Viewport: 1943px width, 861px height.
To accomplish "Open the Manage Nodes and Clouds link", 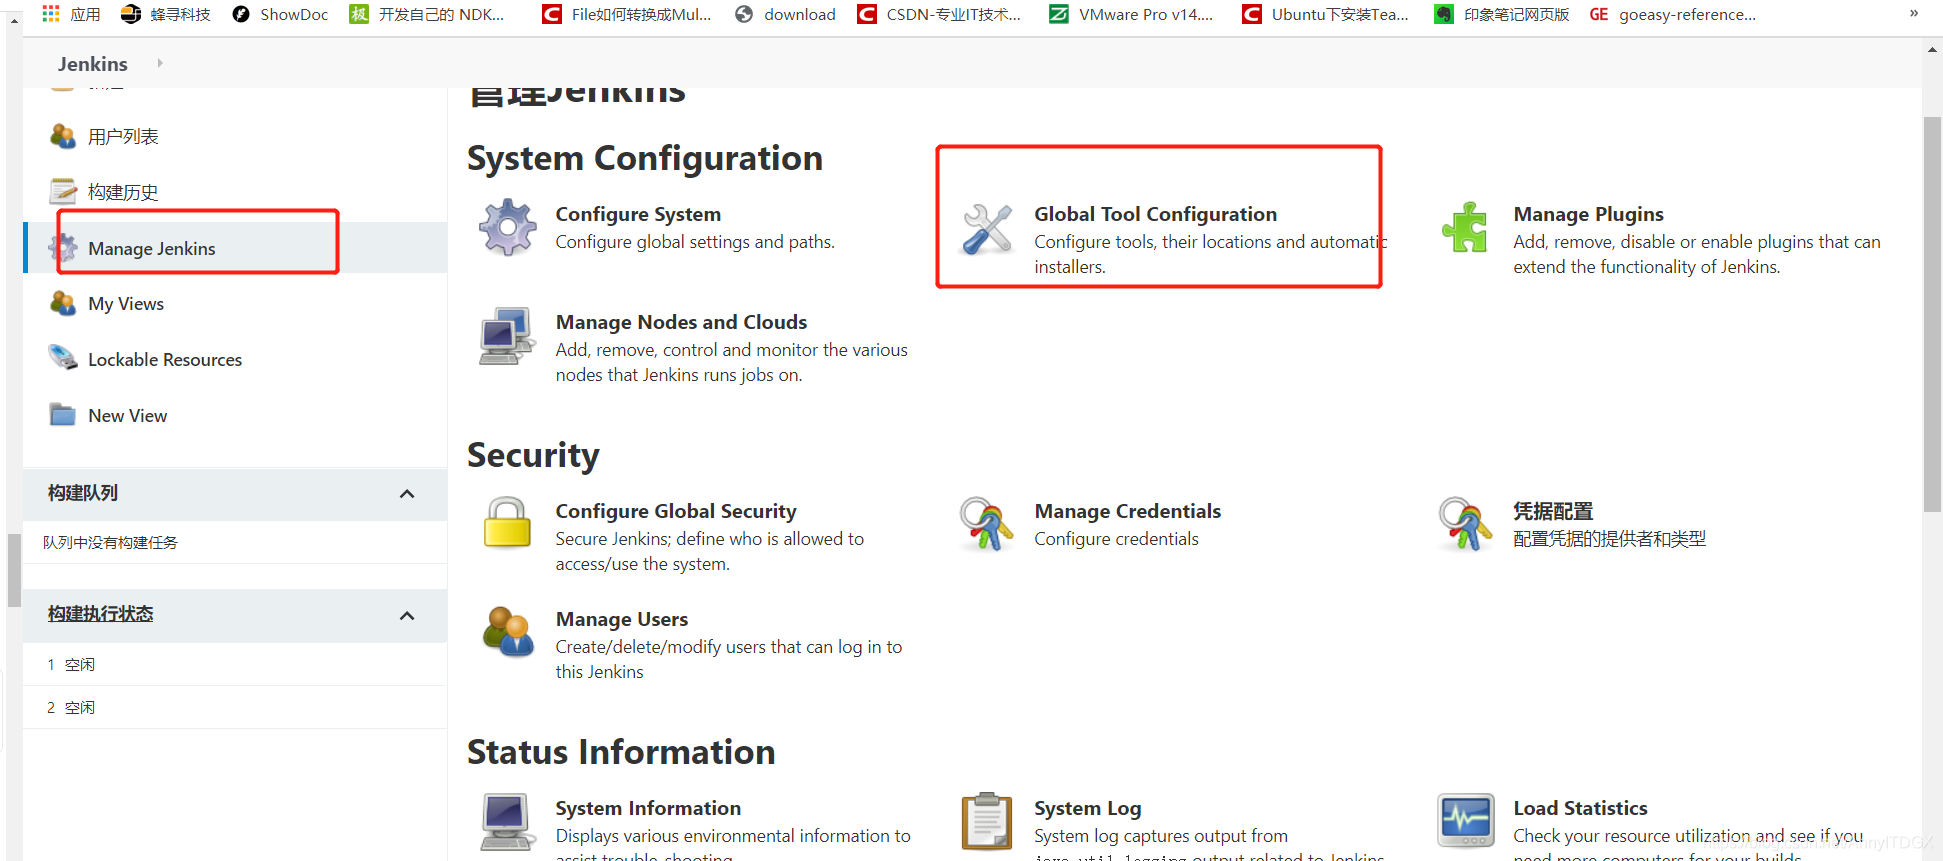I will (681, 322).
